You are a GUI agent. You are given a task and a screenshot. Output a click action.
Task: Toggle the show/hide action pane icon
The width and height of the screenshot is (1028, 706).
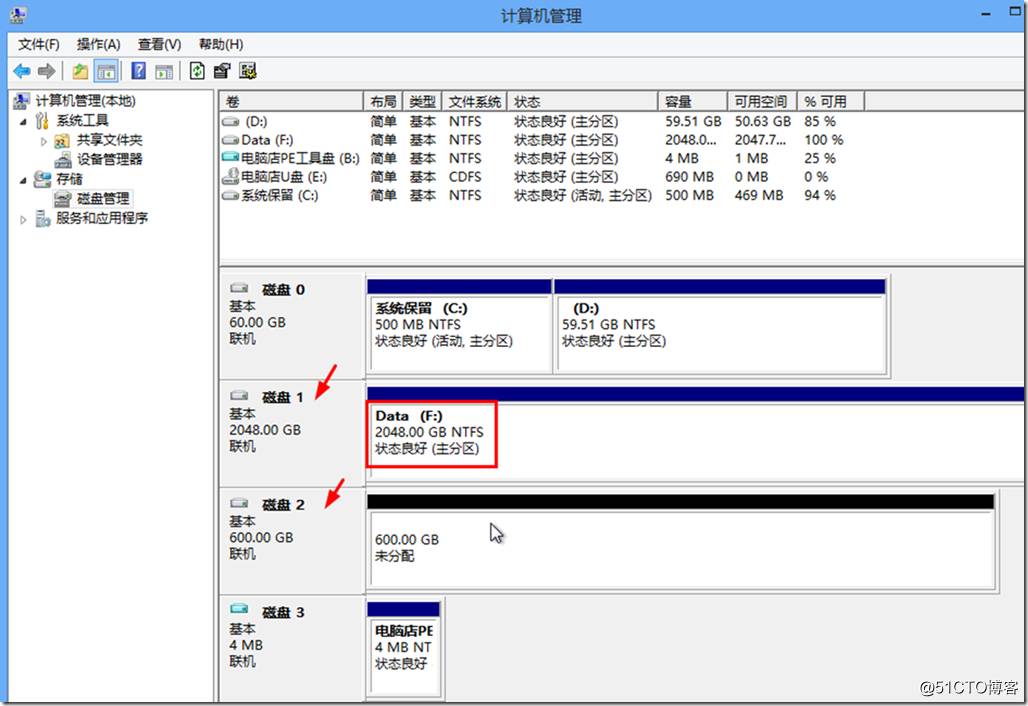(x=164, y=71)
